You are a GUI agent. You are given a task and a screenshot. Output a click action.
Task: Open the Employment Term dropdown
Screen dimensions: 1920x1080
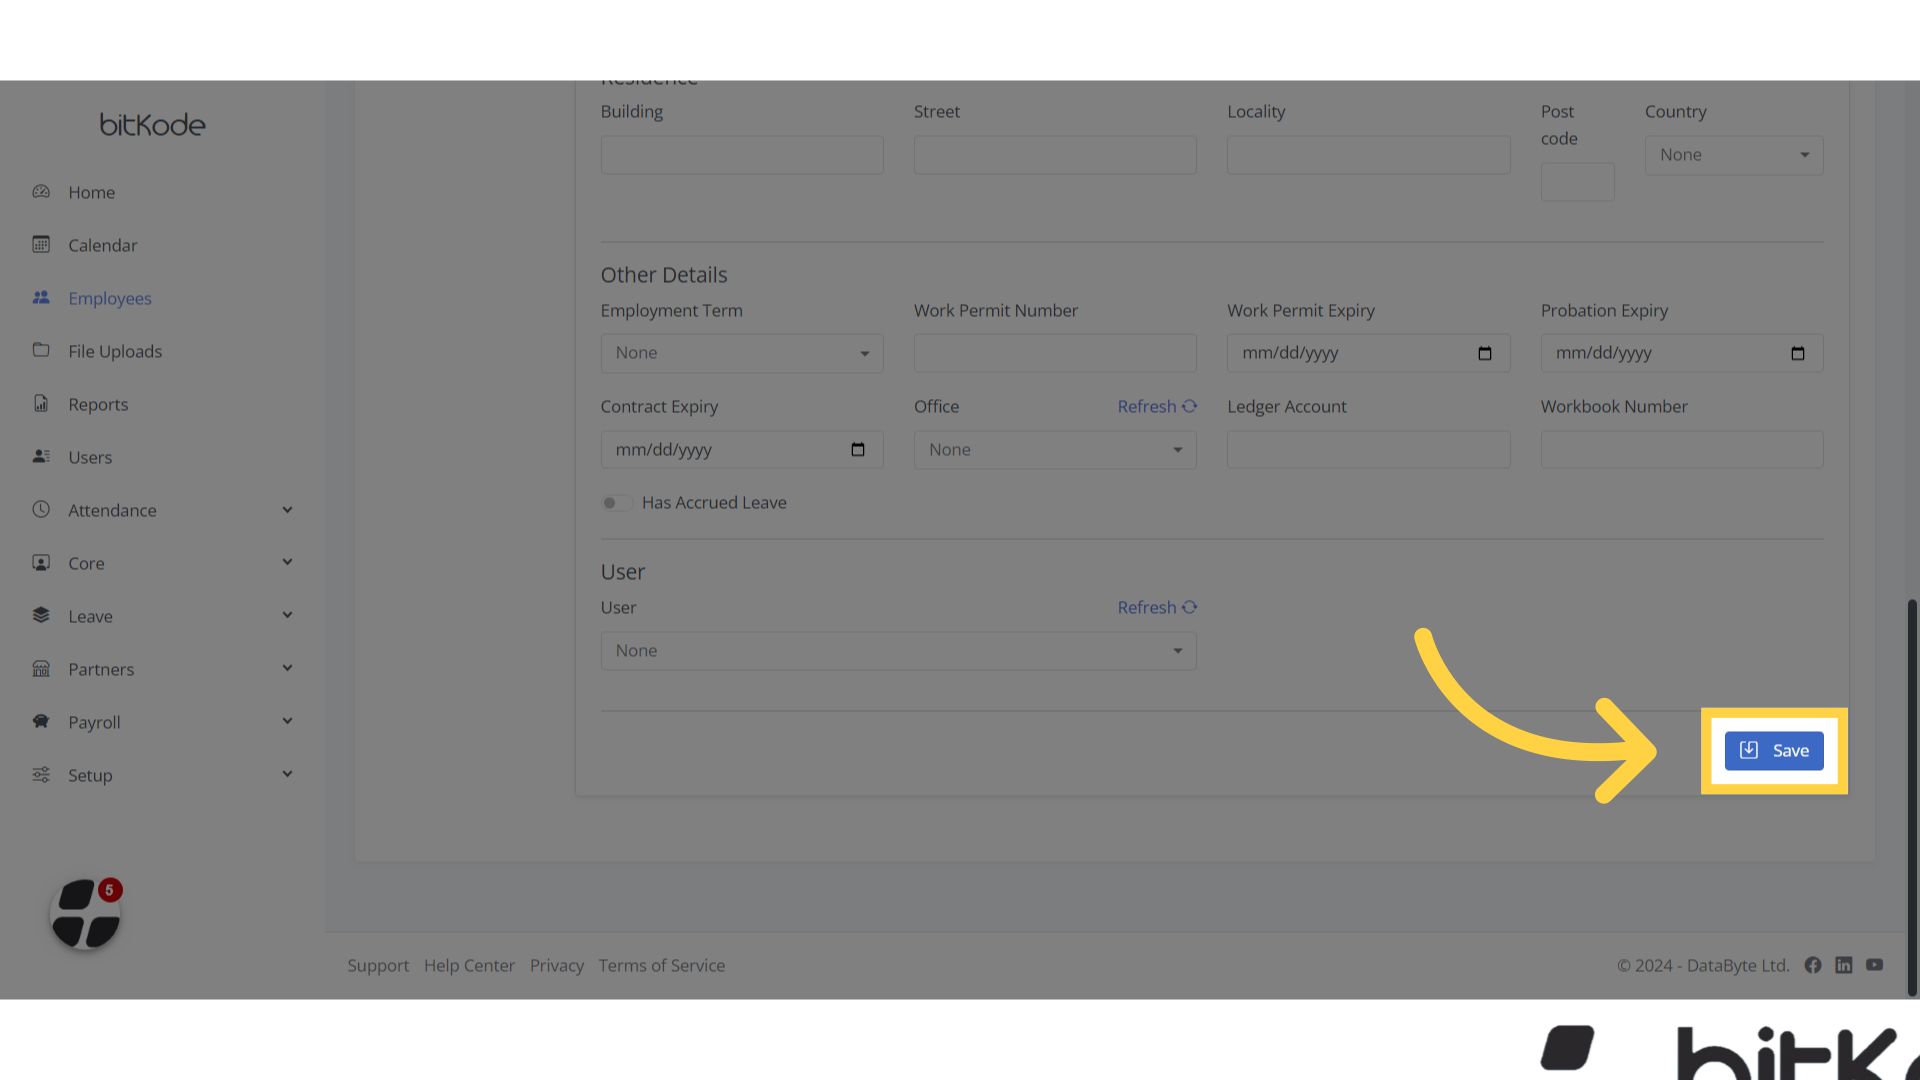[x=741, y=353]
